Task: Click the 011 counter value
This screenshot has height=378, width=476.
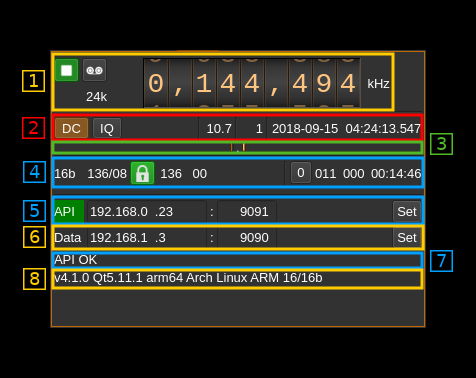Action: (325, 174)
